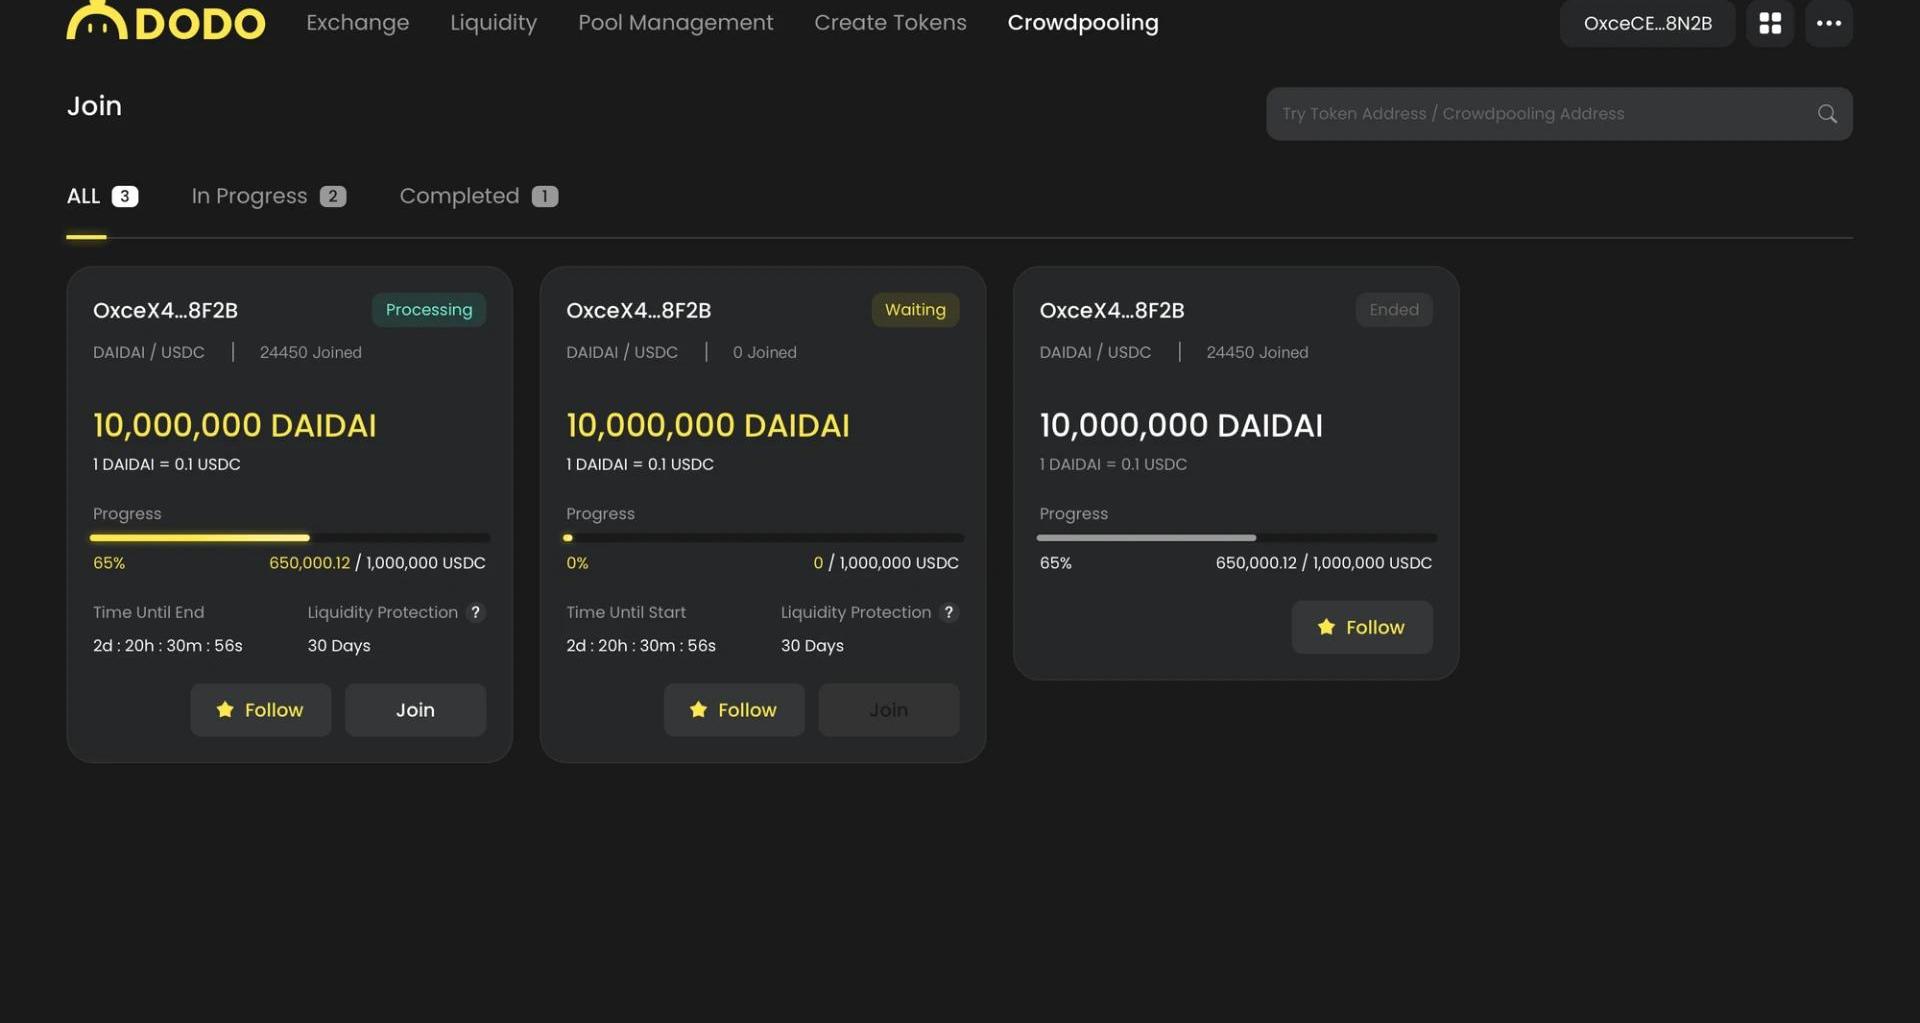Viewport: 1920px width, 1023px height.
Task: Open the Exchange menu
Action: [357, 22]
